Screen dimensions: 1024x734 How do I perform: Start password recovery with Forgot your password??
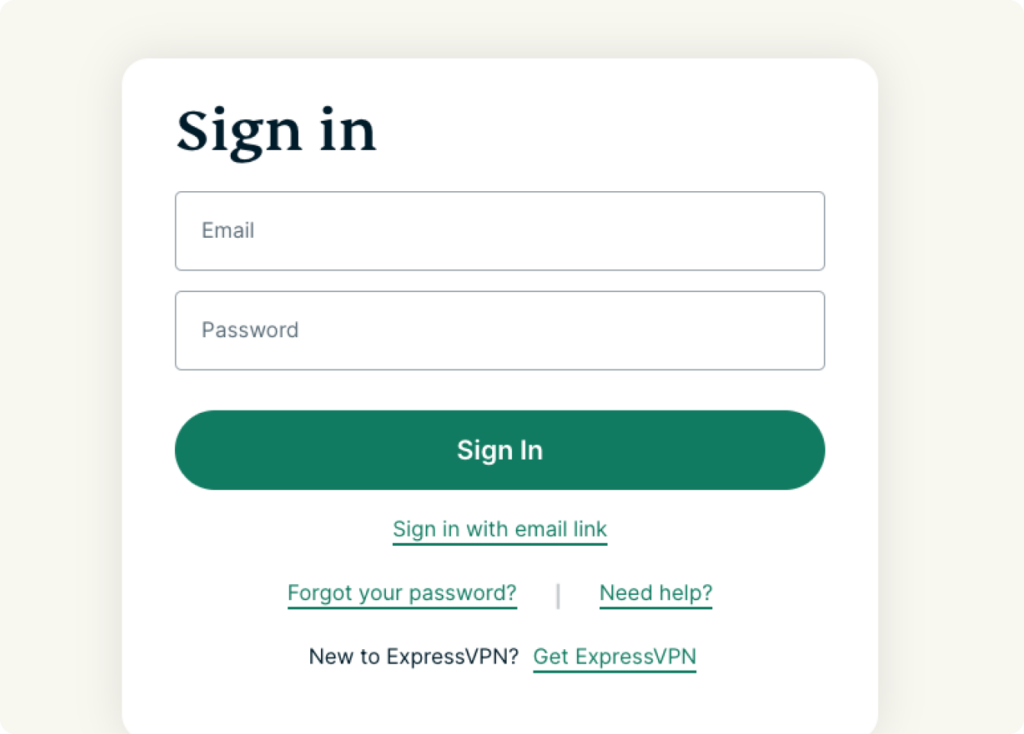[402, 592]
